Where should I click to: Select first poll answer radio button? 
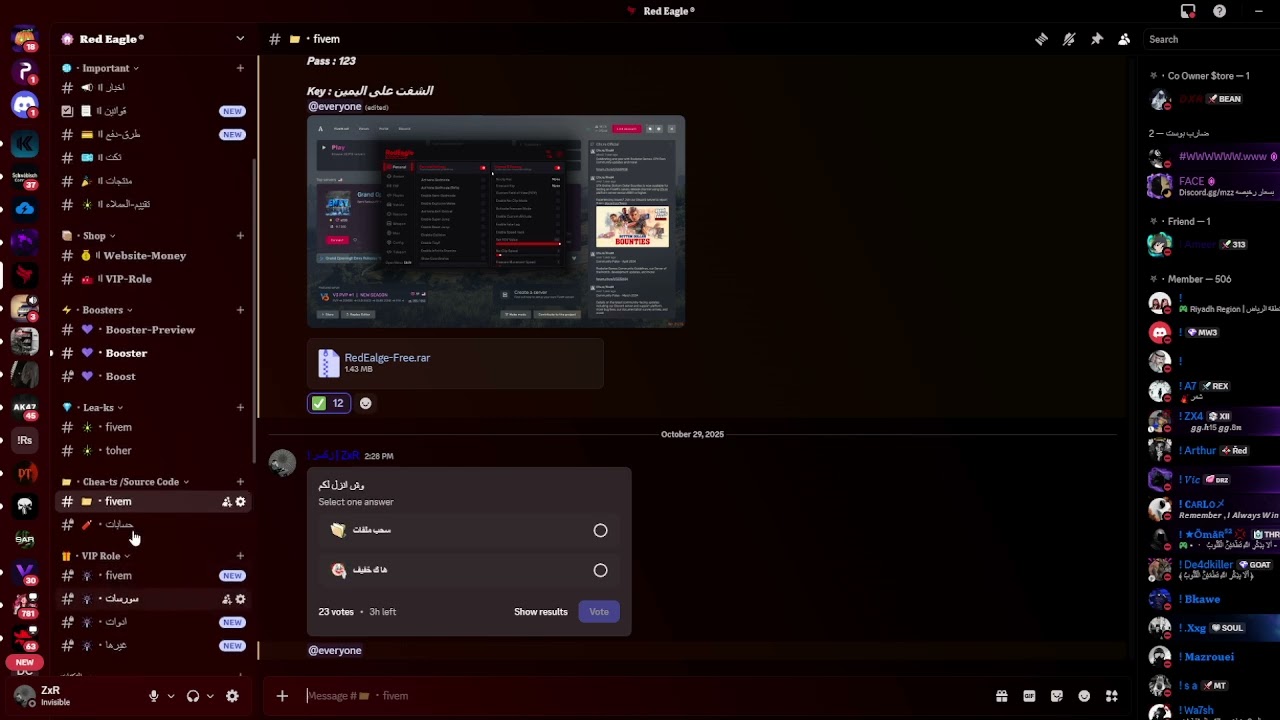600,531
